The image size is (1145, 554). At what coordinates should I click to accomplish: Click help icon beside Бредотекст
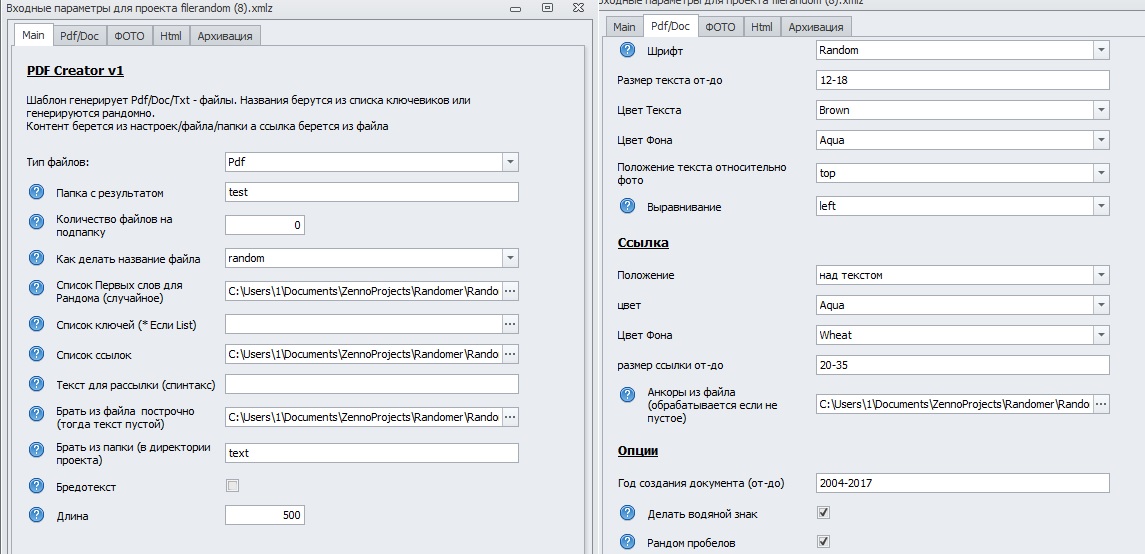click(37, 487)
